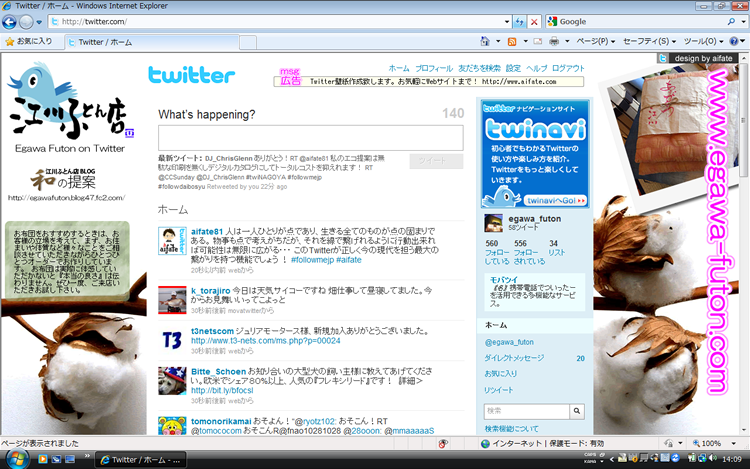
Task: Open a new blank tab
Action: point(248,43)
